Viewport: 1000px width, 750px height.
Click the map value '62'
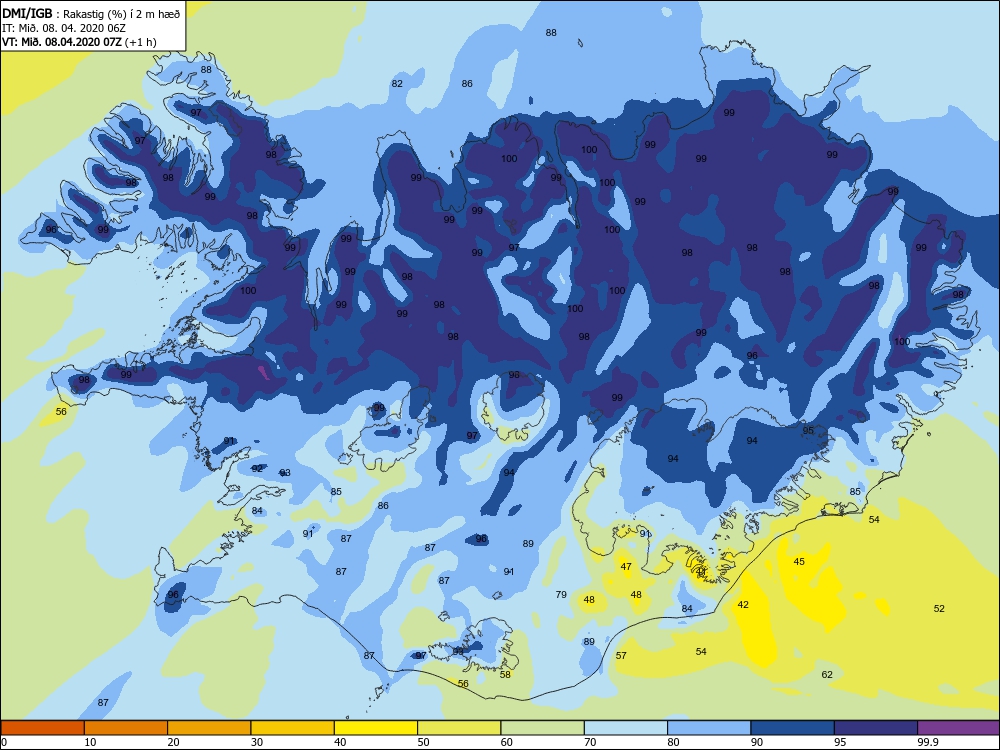pyautogui.click(x=827, y=675)
